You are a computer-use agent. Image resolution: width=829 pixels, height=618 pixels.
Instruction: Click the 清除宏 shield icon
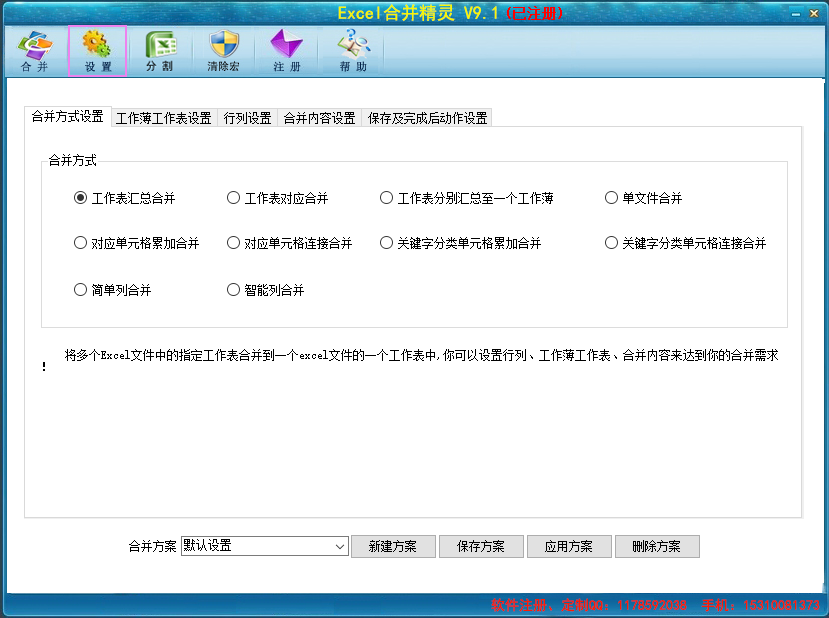pyautogui.click(x=223, y=51)
